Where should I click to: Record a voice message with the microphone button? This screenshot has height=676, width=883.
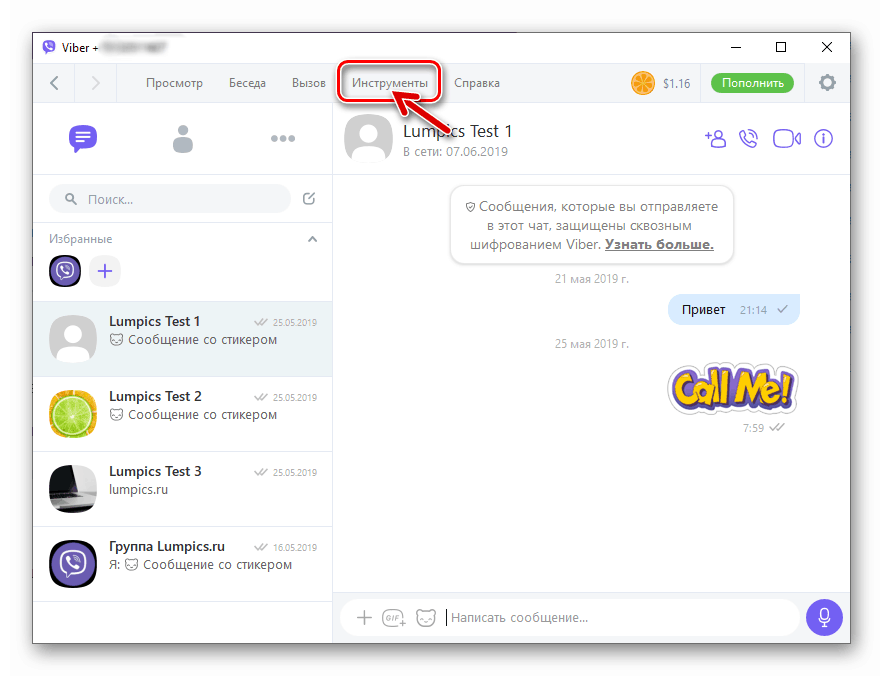coord(824,617)
